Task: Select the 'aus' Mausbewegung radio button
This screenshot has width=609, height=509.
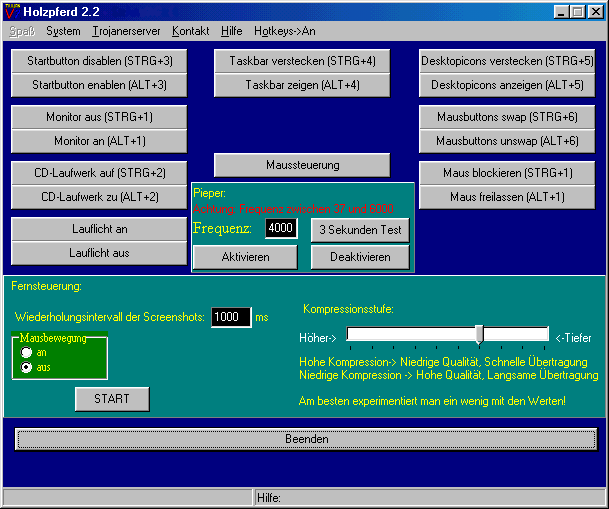Action: click(26, 368)
